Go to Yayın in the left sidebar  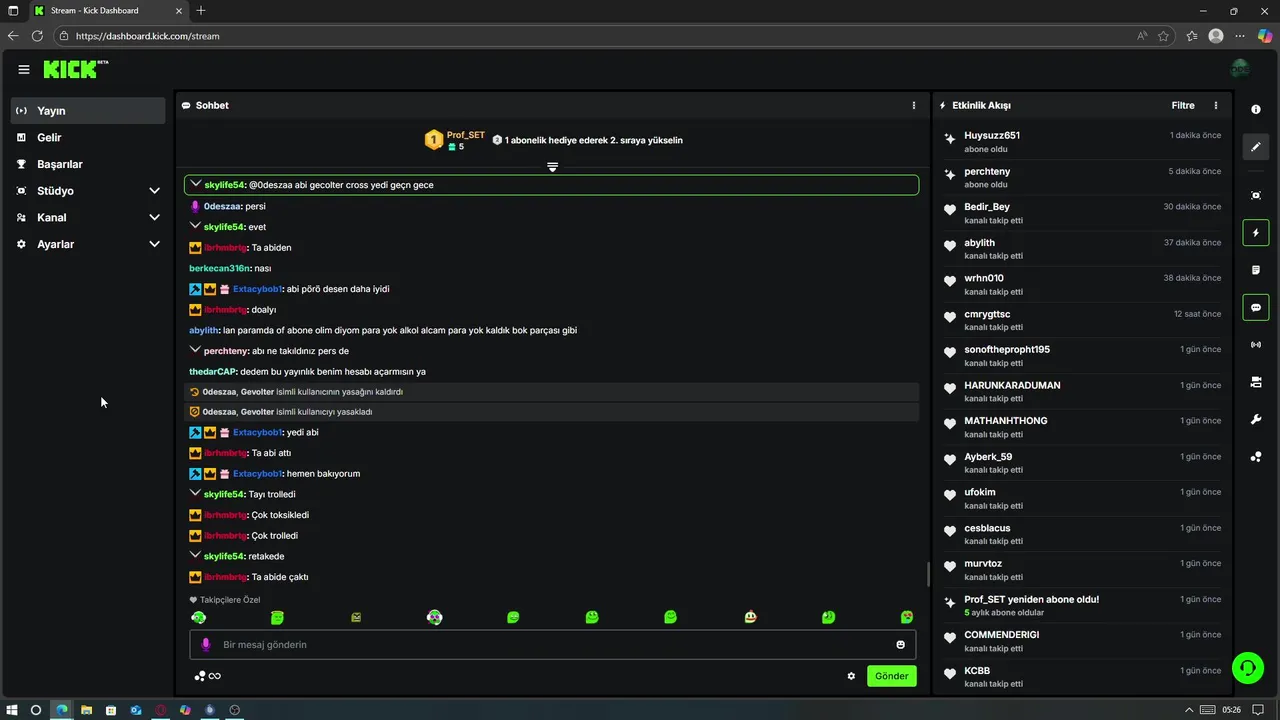[88, 111]
